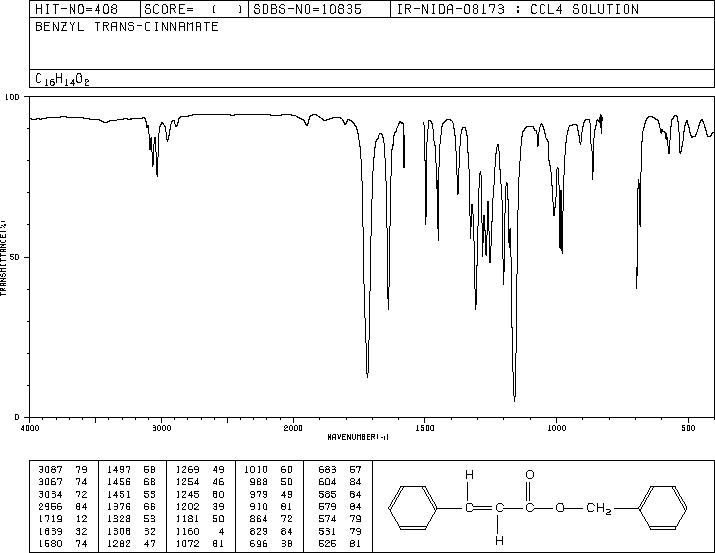
Task: Click the 2000 wavenumber axis label
Action: 293,428
